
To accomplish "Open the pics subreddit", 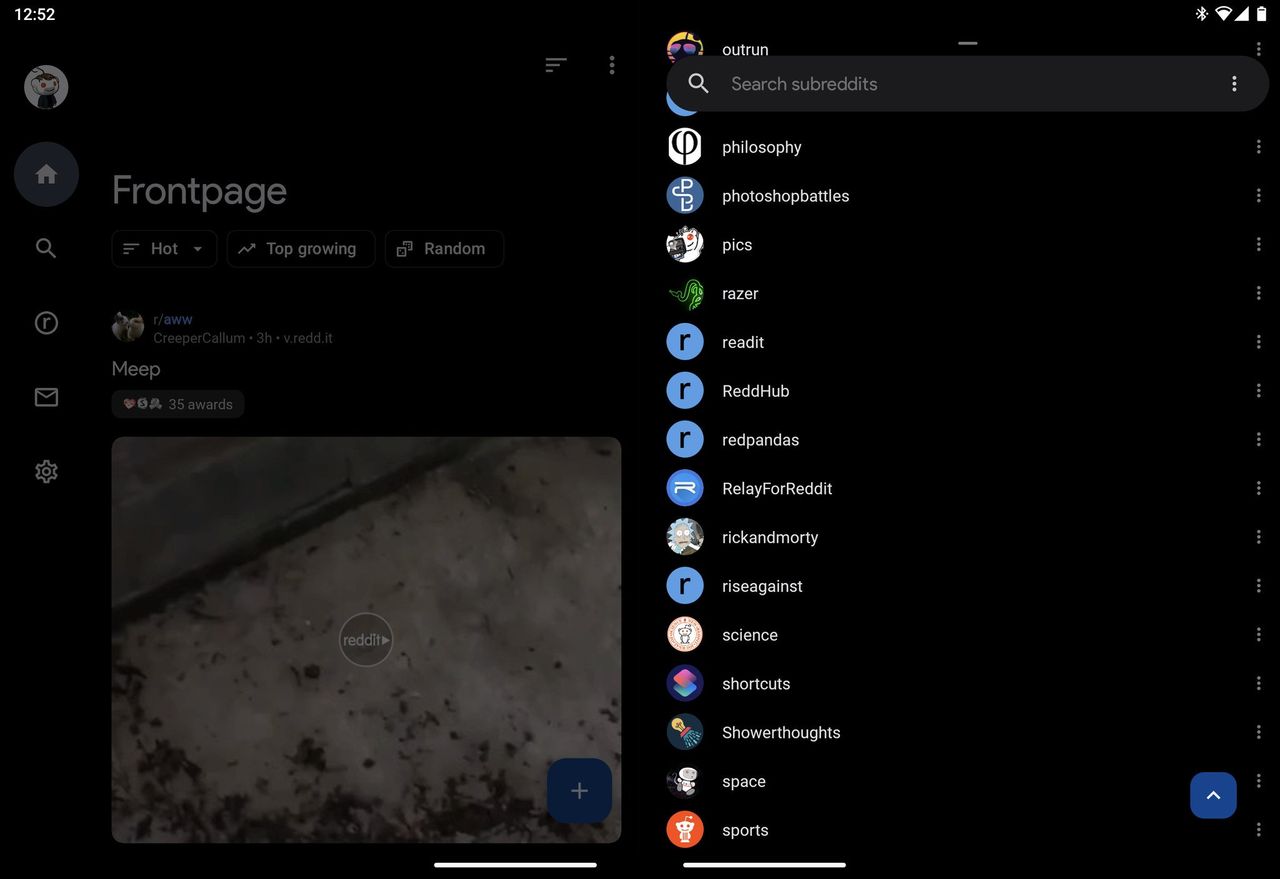I will point(737,245).
